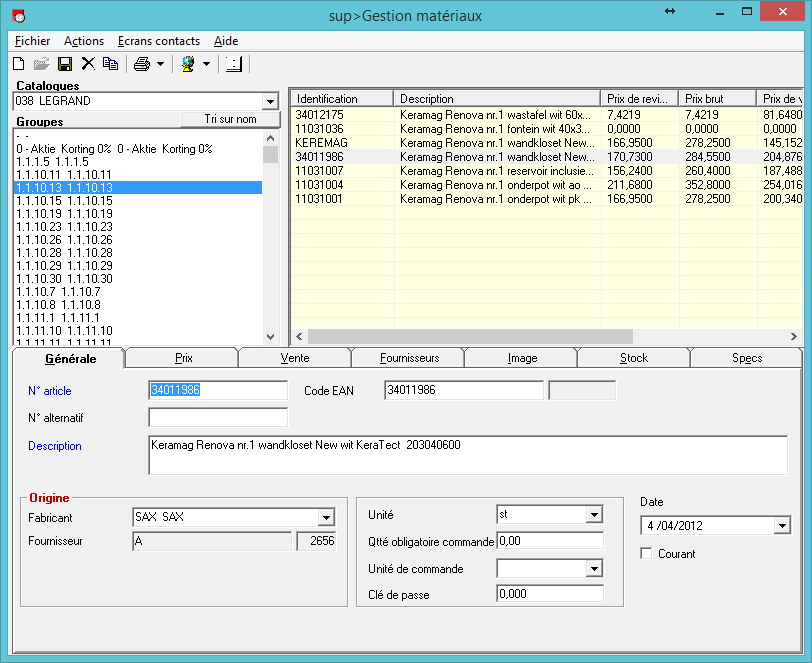
Task: Select table row 11031001
Action: (x=547, y=198)
